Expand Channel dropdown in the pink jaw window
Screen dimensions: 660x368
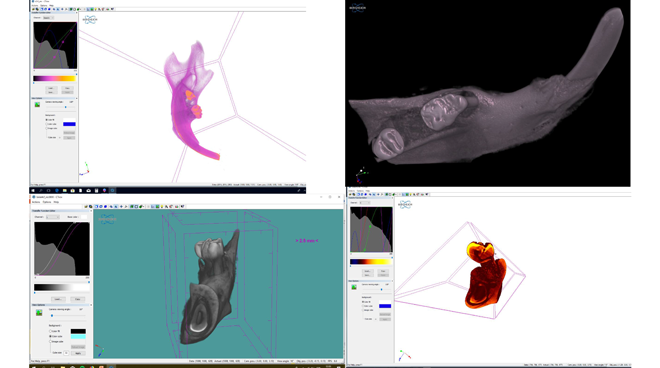[x=48, y=18]
